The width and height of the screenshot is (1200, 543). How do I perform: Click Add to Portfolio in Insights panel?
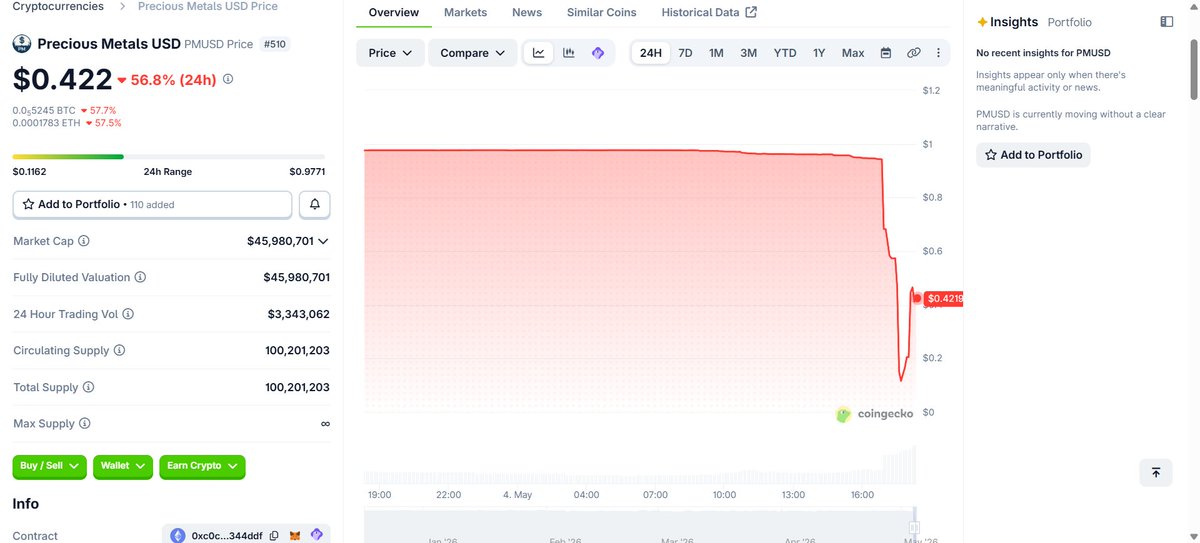point(1033,155)
